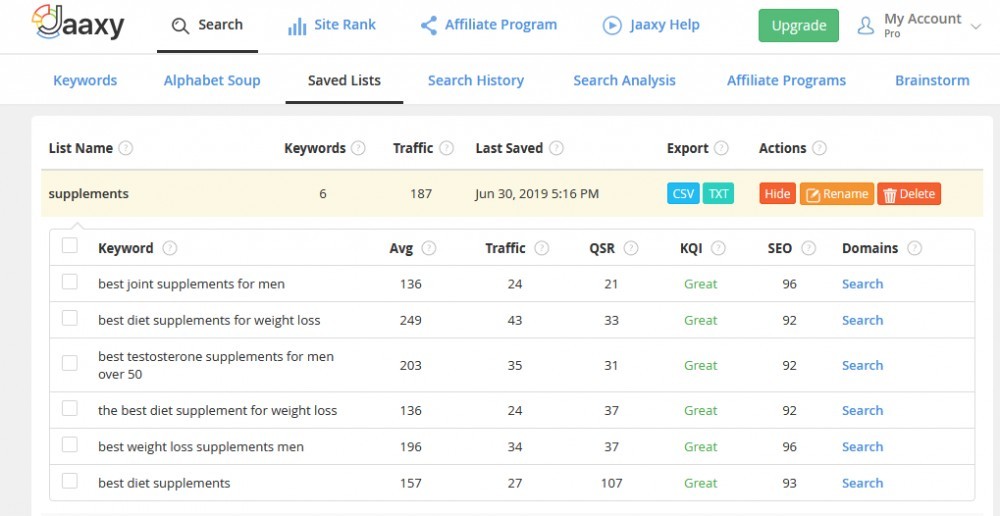This screenshot has height=516, width=1000.
Task: Click the Jaaxy Help play icon
Action: (x=612, y=26)
